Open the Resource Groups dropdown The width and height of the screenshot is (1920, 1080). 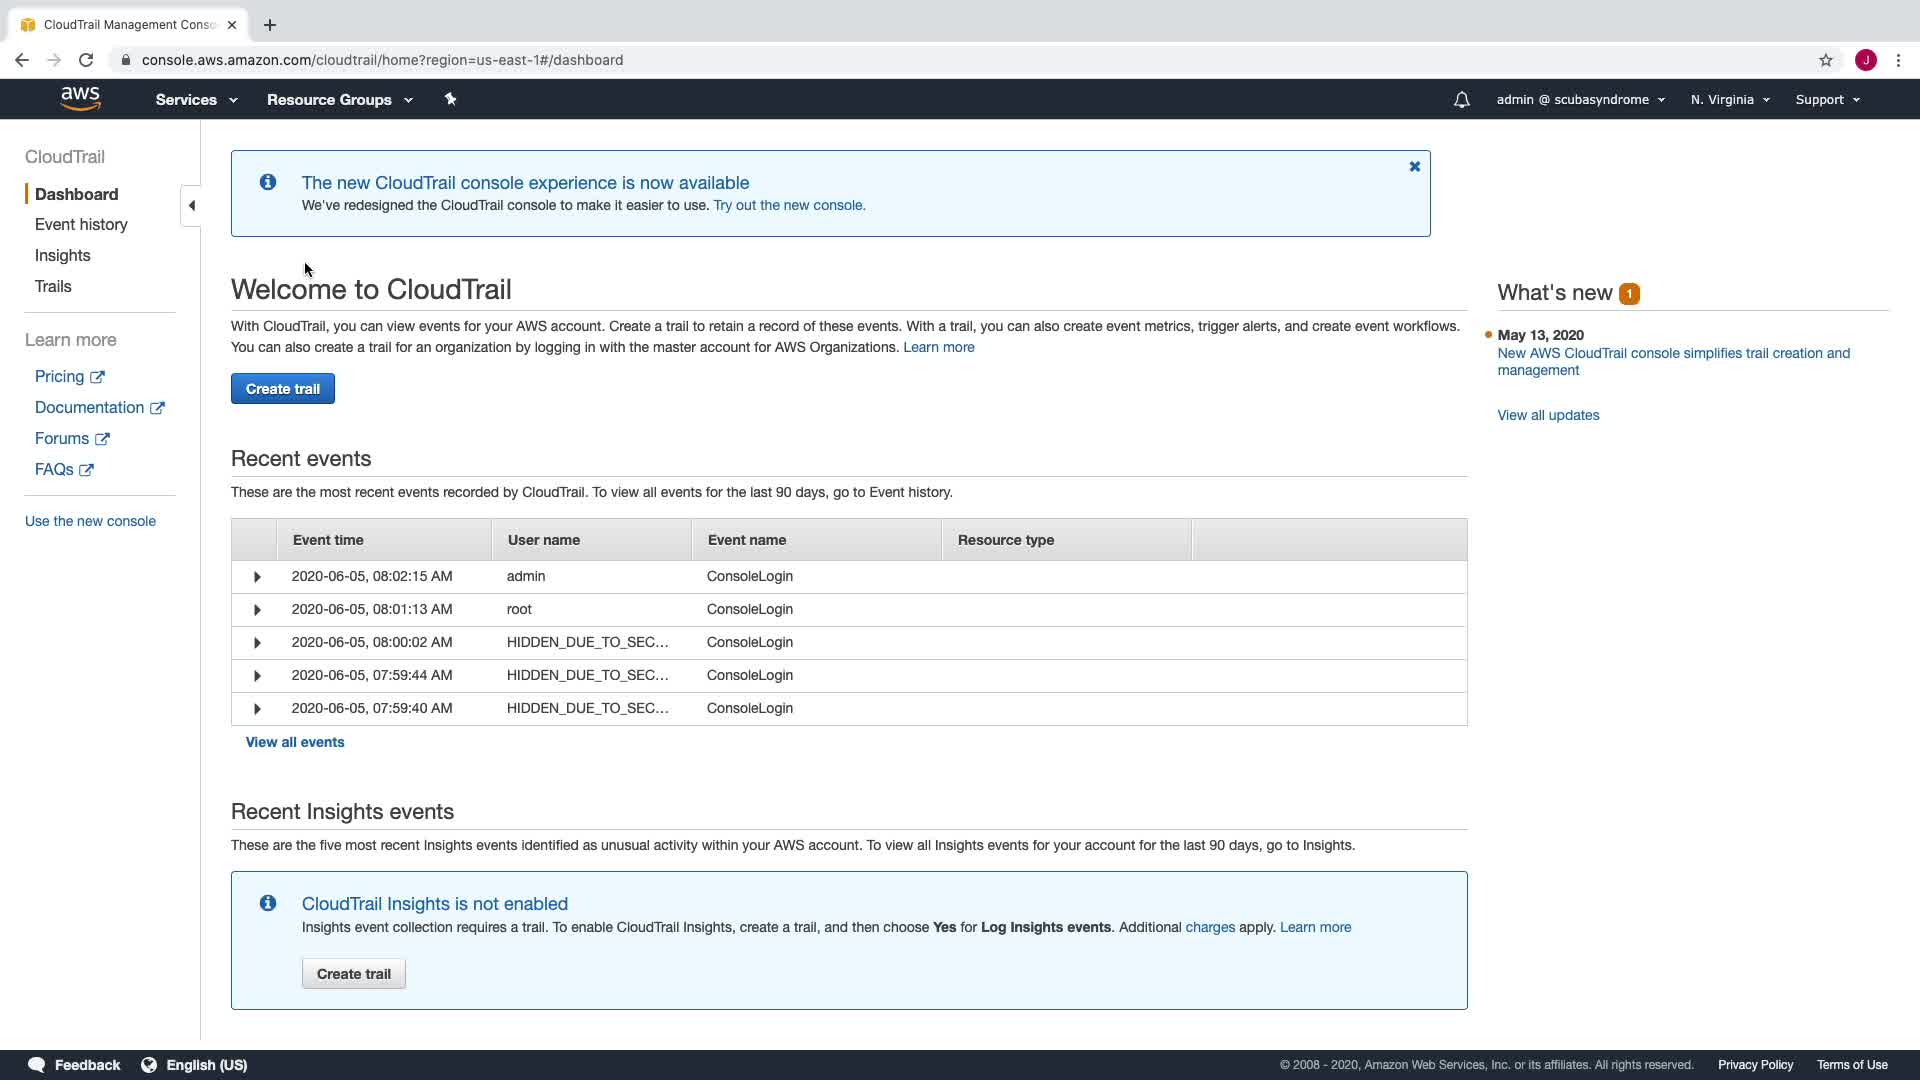click(x=339, y=100)
